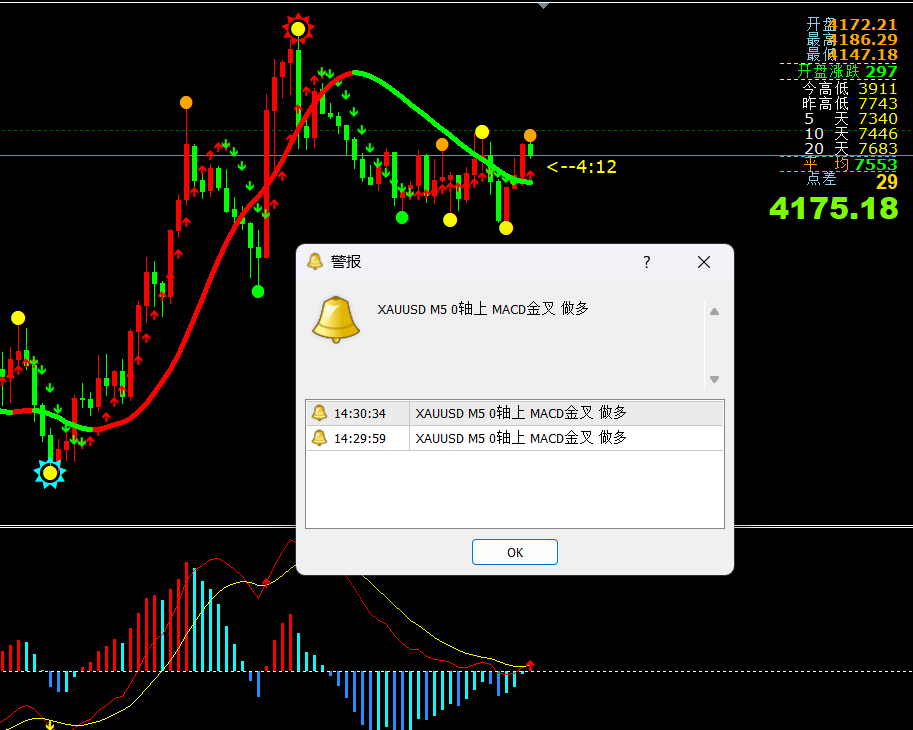
Task: Click the 4175.18 current price display
Action: point(834,208)
